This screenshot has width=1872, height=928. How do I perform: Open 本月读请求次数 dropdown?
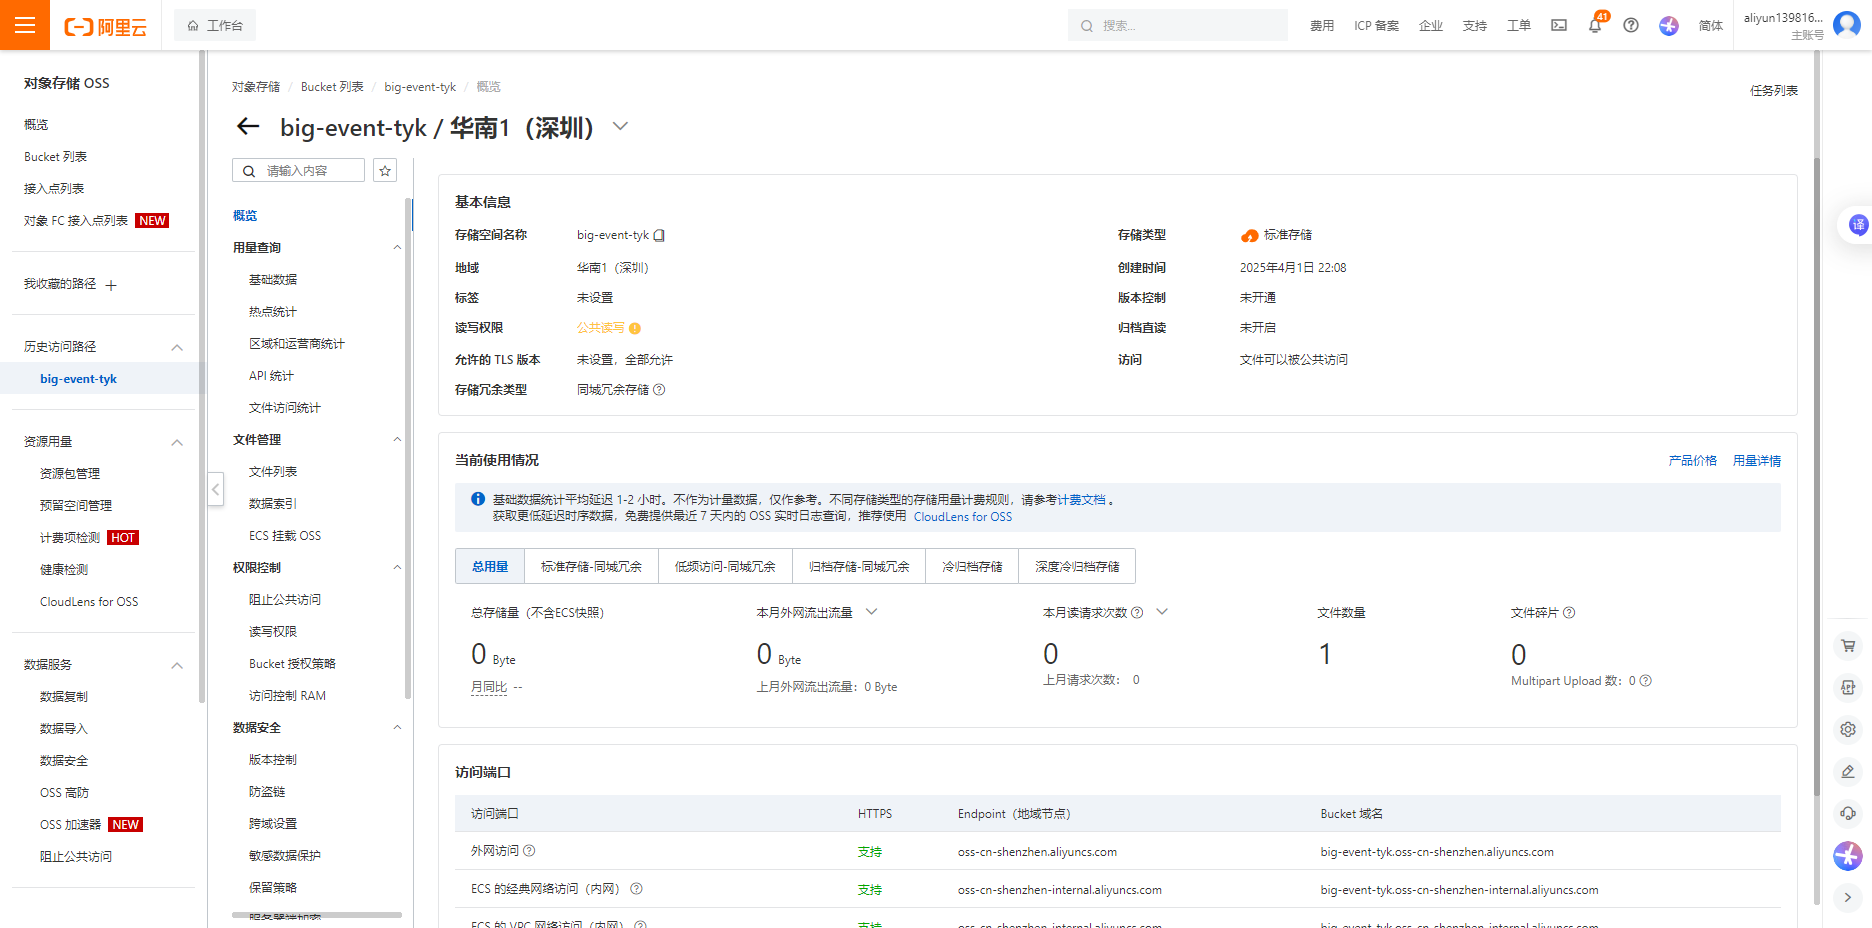1162,612
